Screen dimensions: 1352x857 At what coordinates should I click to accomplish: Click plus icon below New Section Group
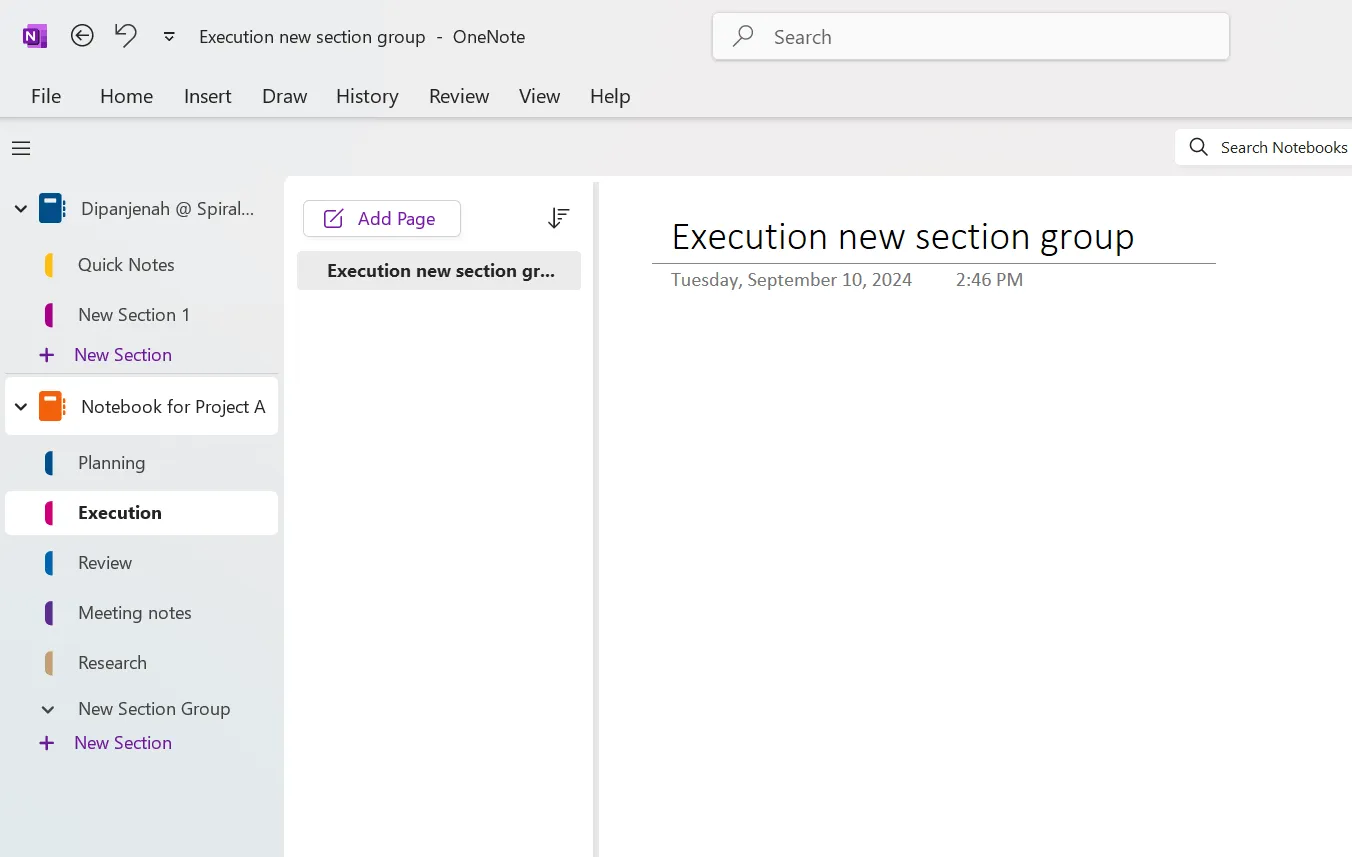(x=46, y=743)
